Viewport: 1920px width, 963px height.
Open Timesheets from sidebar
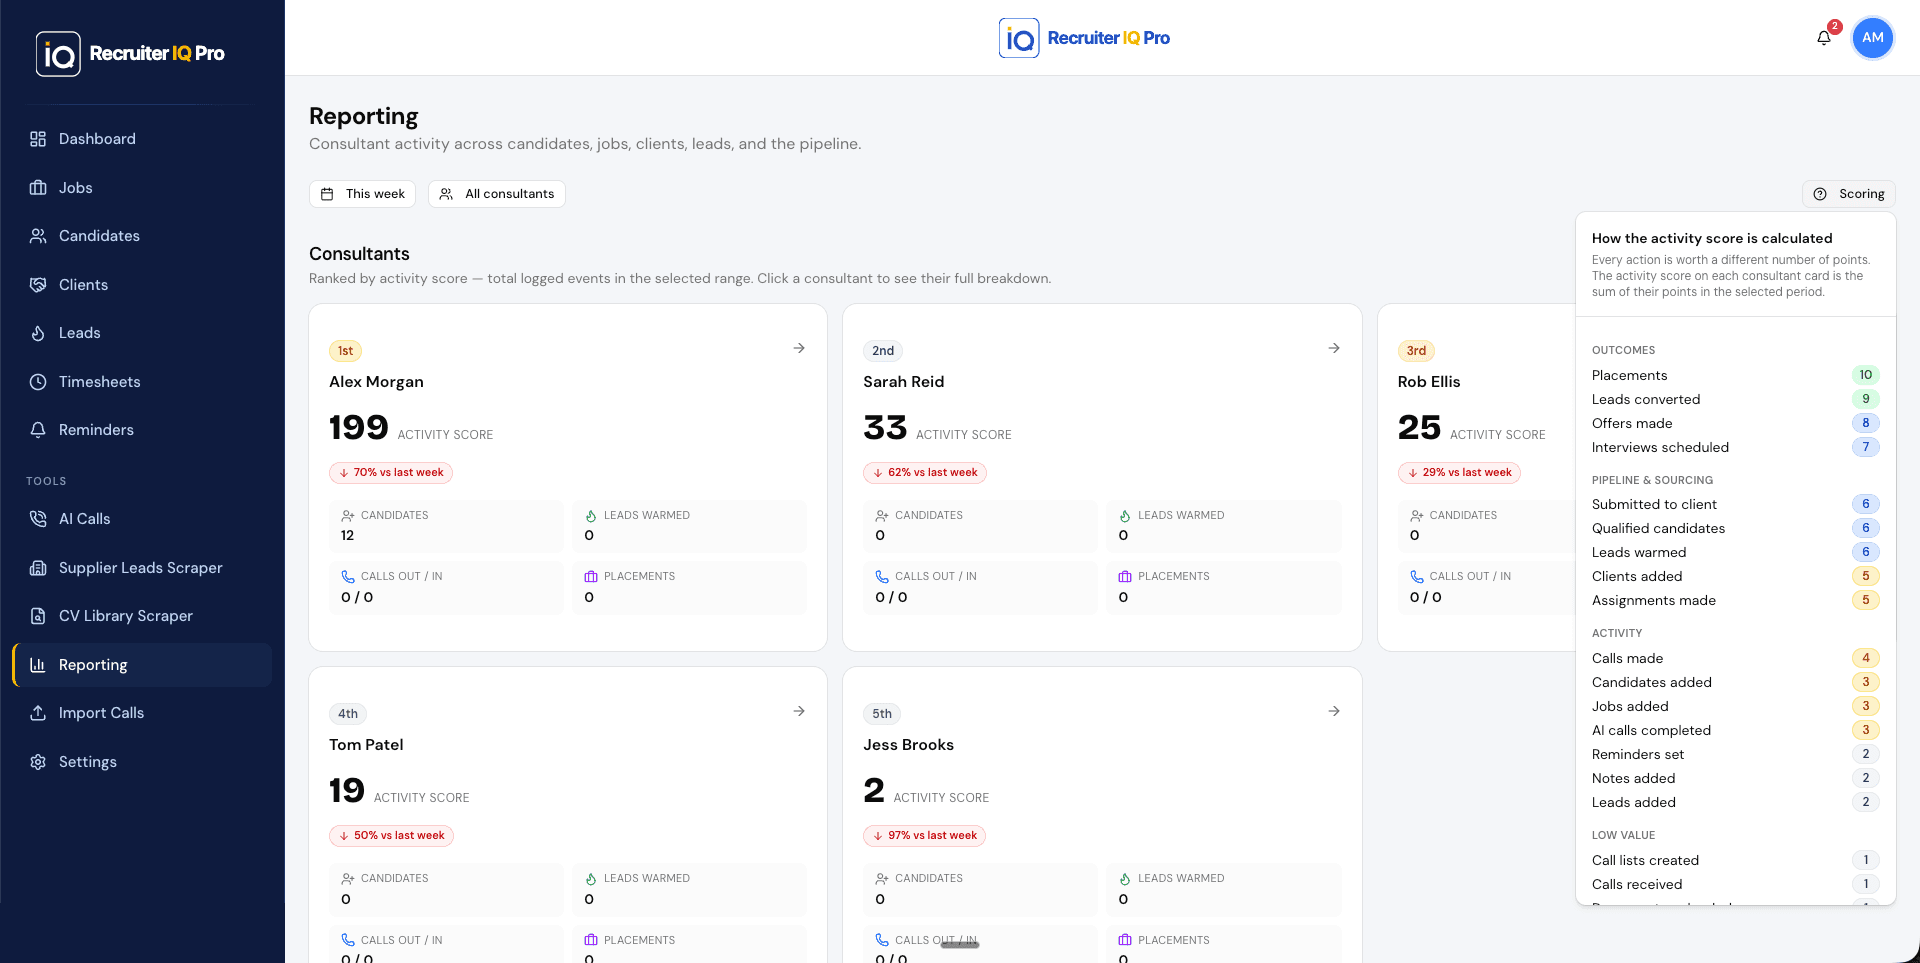(142, 382)
